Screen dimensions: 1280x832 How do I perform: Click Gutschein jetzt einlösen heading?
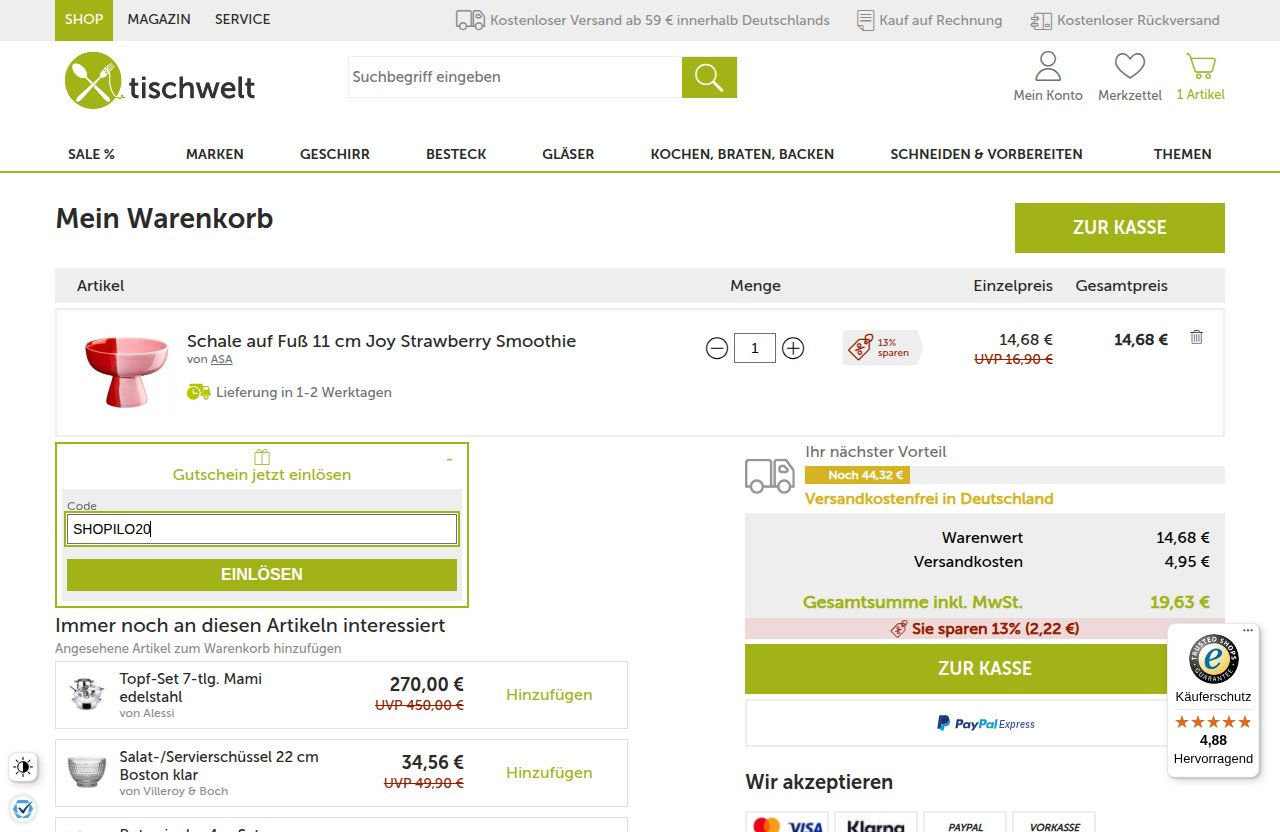point(262,475)
